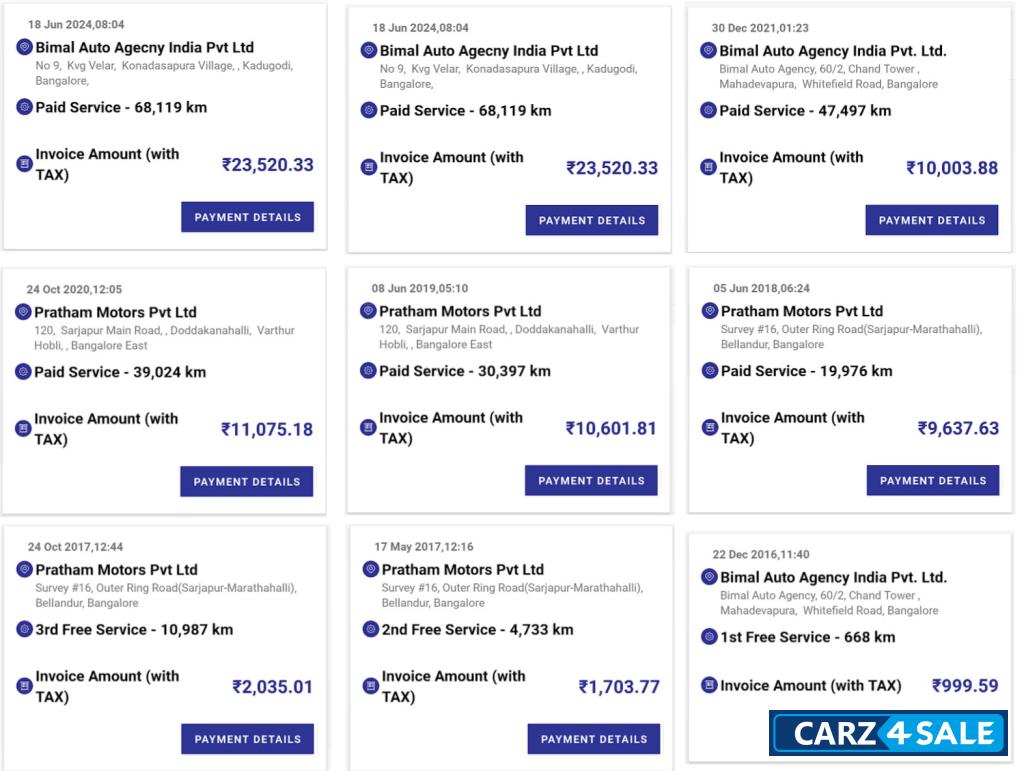This screenshot has width=1024, height=771.
Task: Open PAYMENT DETAILS for the ₹9,637.63 invoice
Action: [x=932, y=480]
